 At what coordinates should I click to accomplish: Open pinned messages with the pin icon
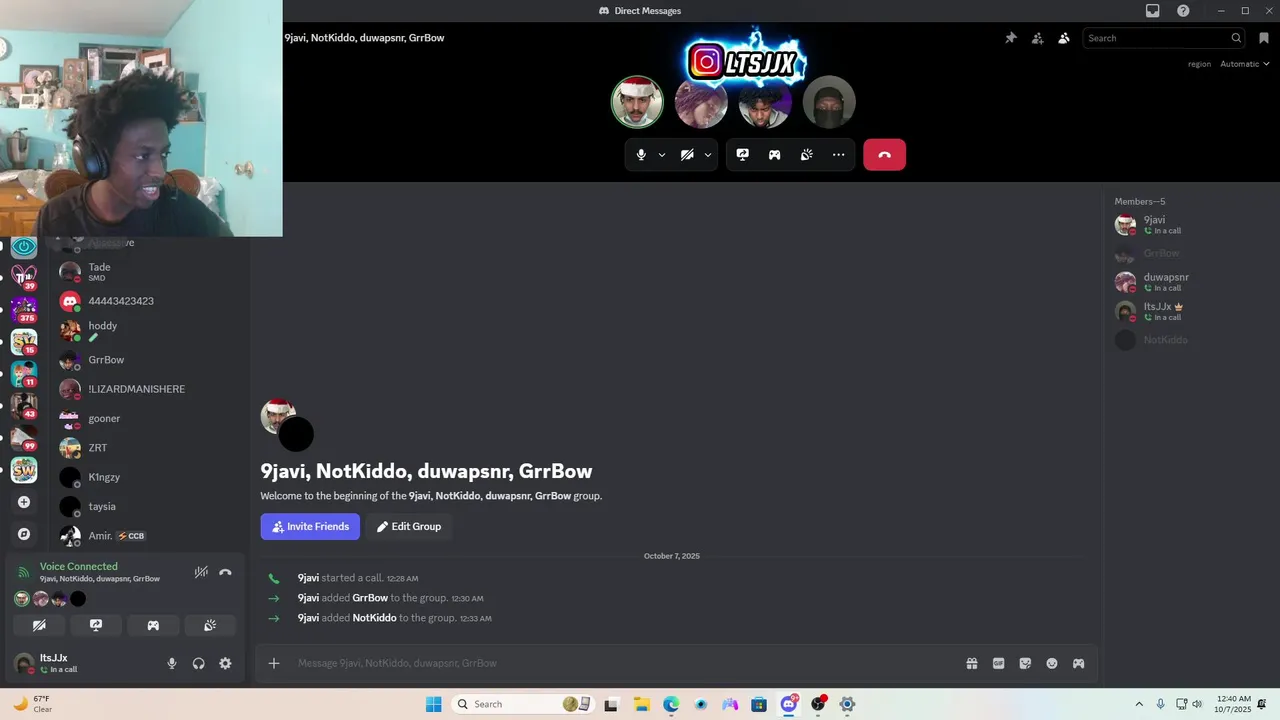[1011, 38]
